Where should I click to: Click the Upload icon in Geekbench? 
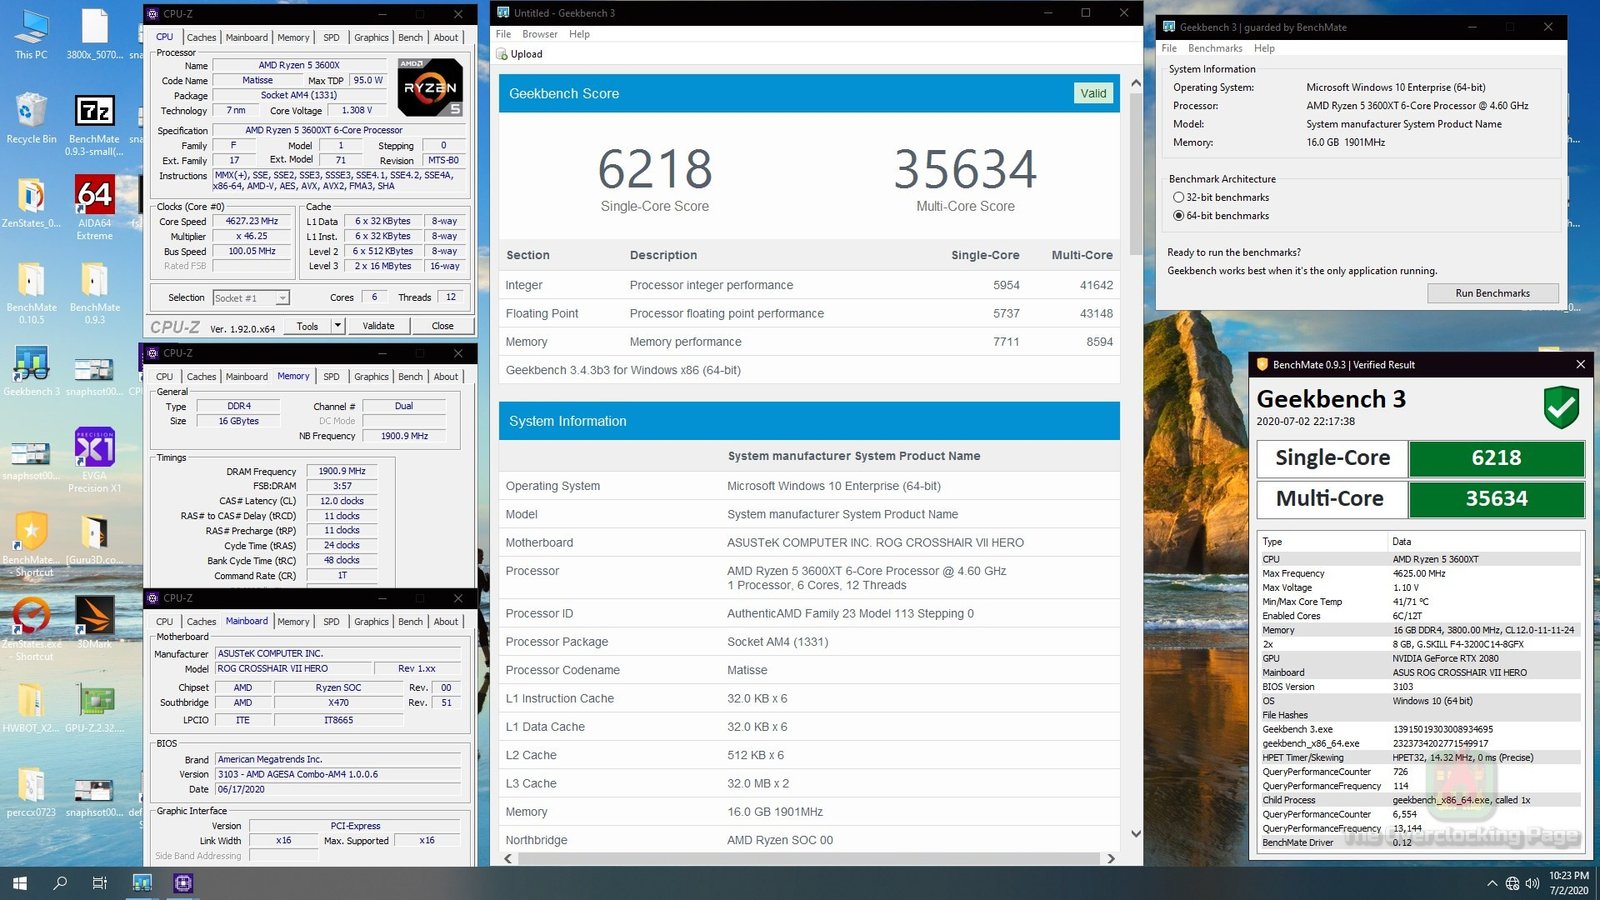coord(502,54)
